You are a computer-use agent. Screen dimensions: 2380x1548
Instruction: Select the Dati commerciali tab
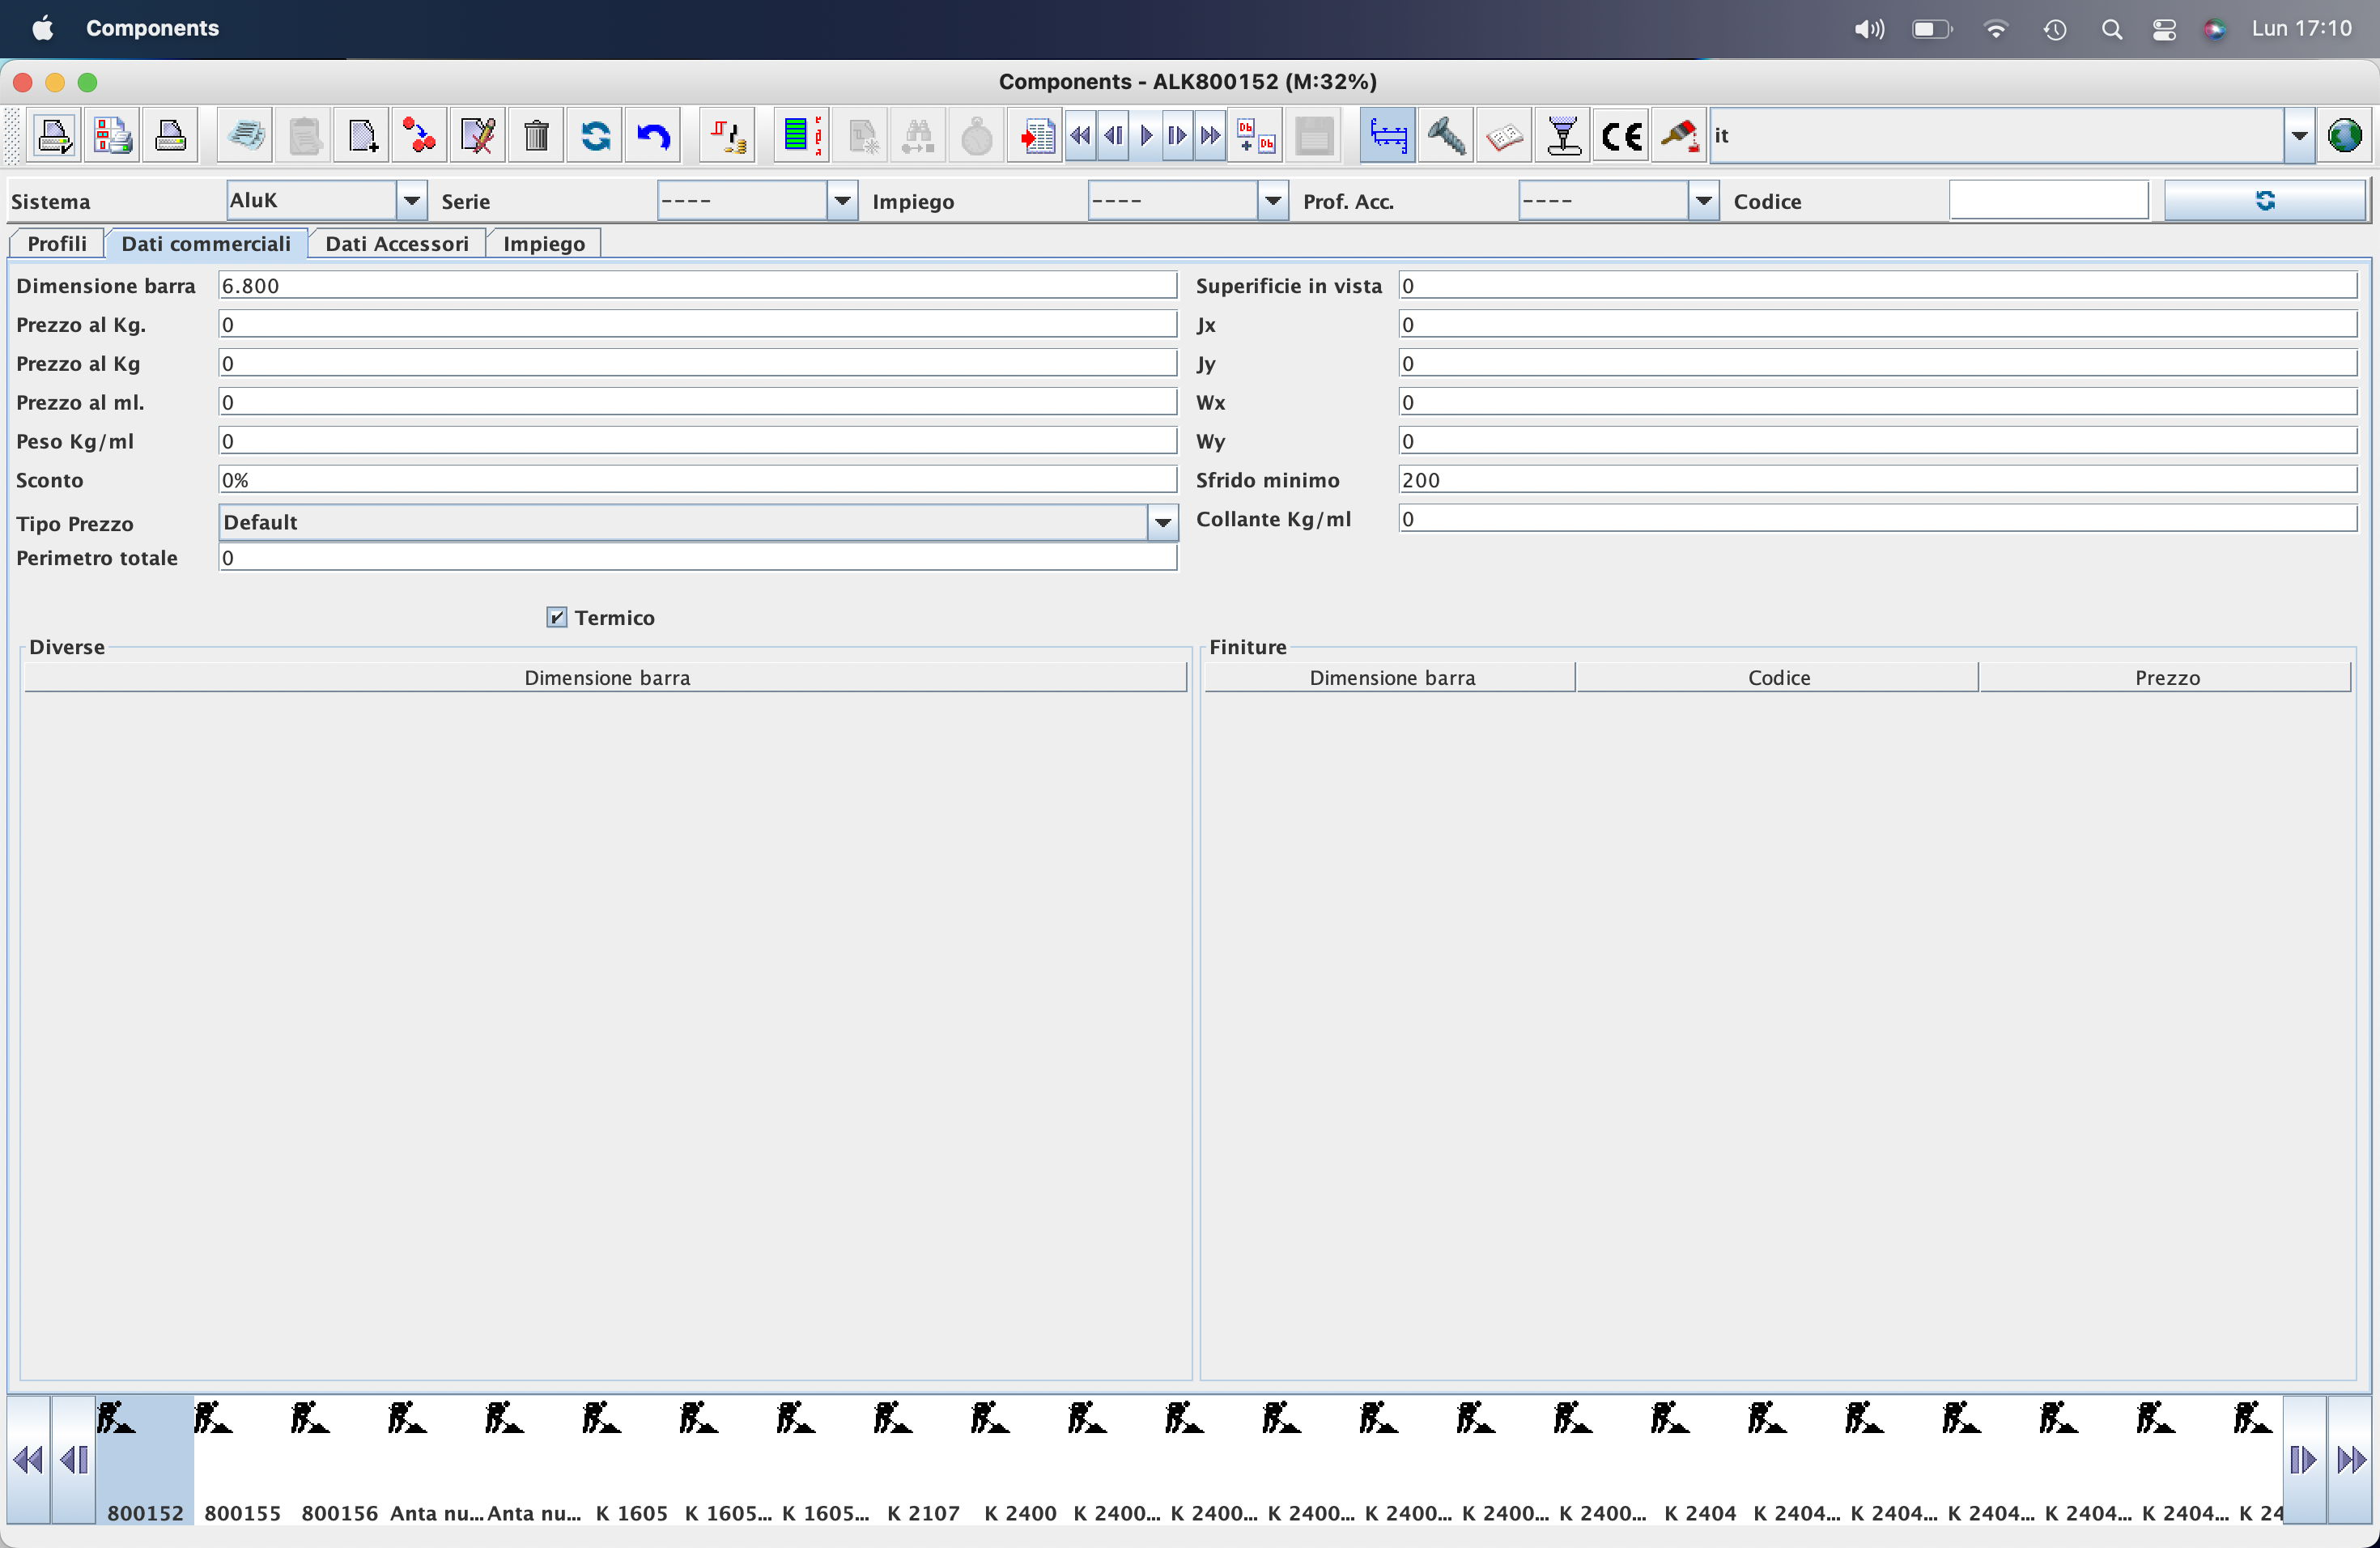coord(206,243)
